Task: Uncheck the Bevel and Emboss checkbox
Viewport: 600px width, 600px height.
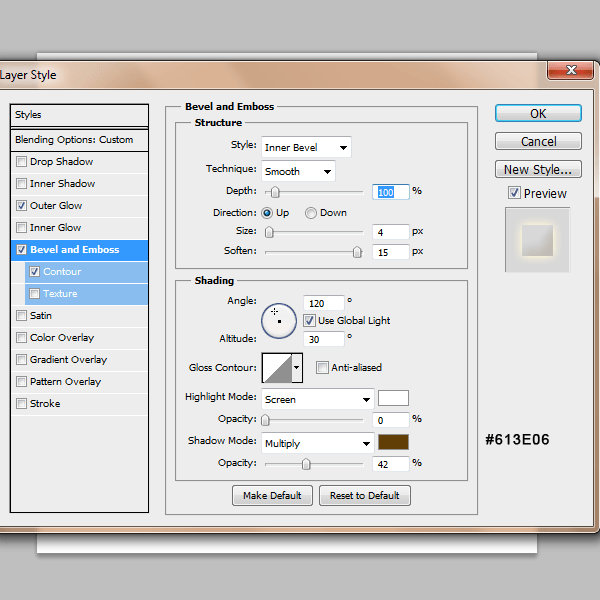Action: point(21,250)
